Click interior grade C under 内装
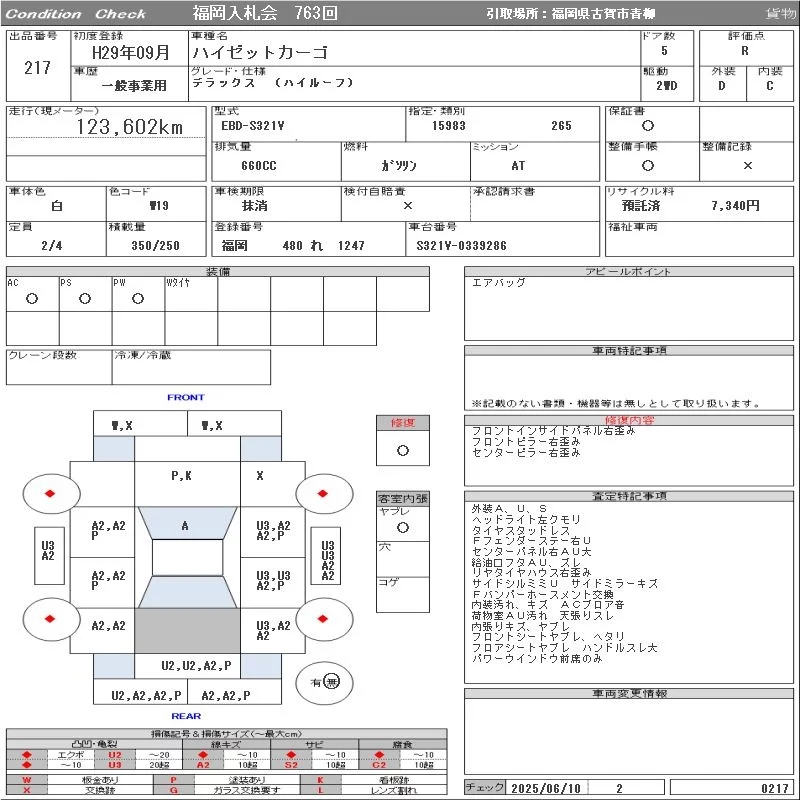Screen dimensions: 800x800 click(770, 86)
